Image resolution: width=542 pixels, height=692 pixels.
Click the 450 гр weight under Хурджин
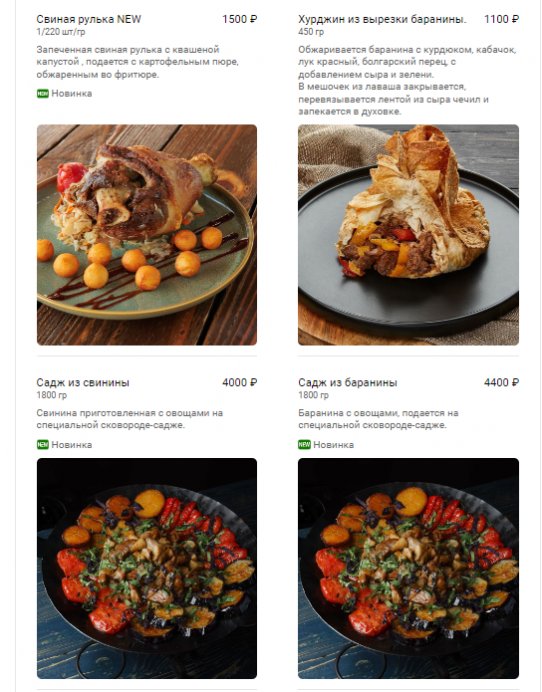(311, 32)
